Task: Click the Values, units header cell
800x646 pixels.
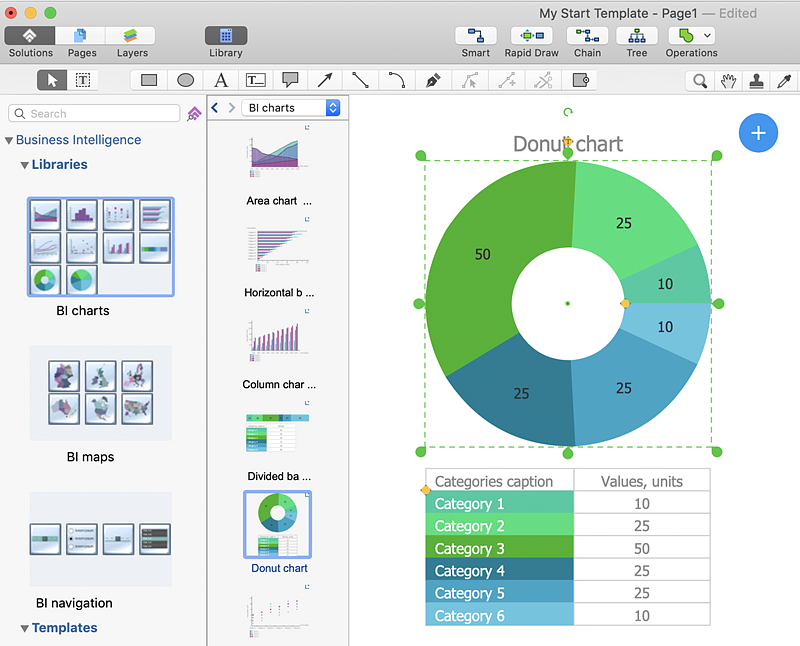Action: click(x=642, y=481)
